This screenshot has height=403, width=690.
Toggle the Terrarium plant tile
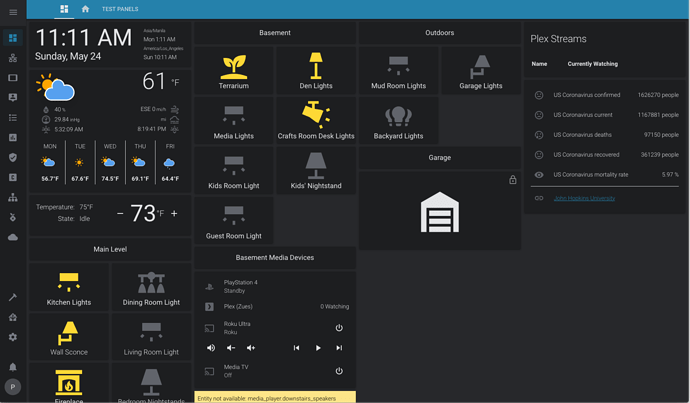pos(234,71)
